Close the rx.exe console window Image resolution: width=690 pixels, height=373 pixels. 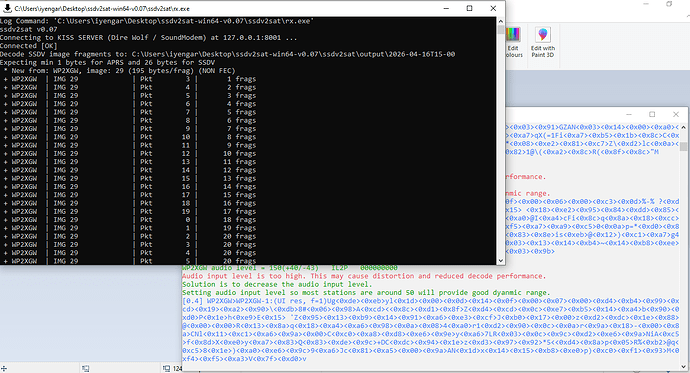pyautogui.click(x=493, y=8)
